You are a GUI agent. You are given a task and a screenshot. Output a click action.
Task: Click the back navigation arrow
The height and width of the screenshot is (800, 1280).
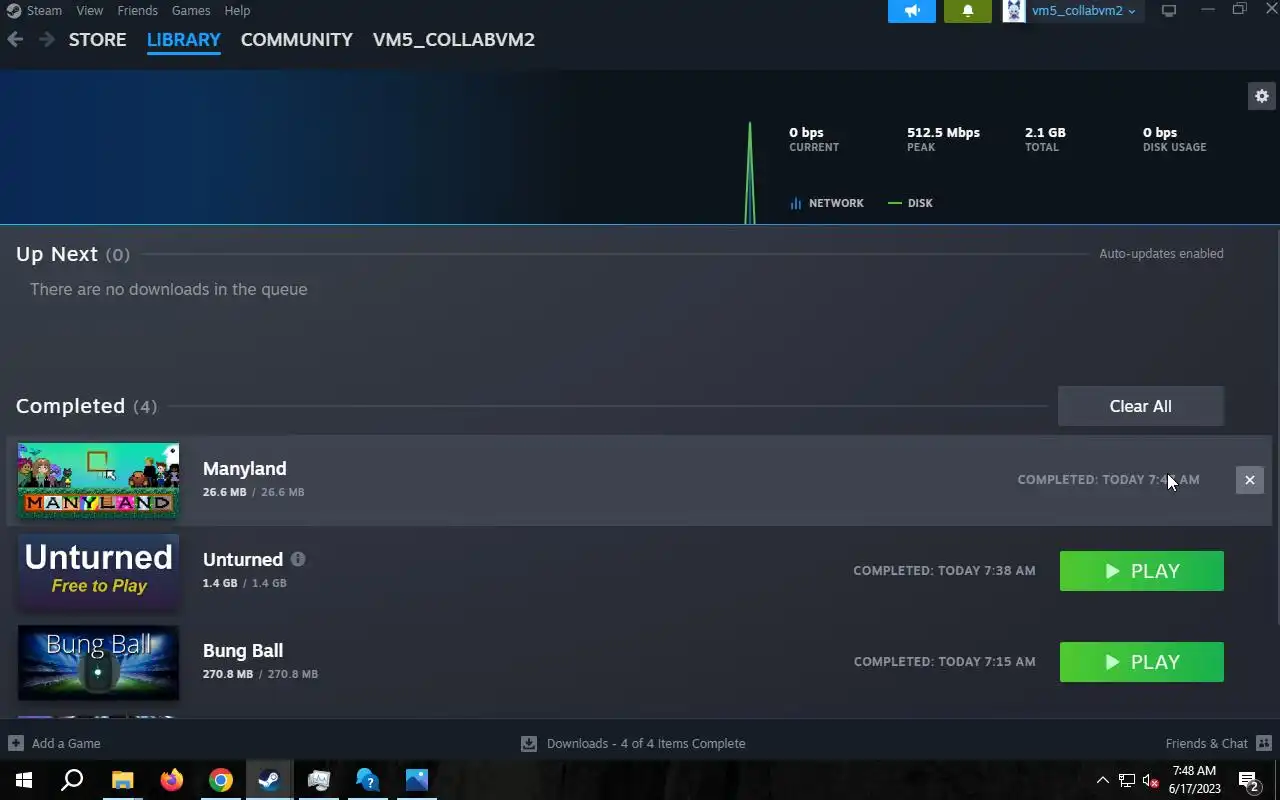[x=15, y=39]
